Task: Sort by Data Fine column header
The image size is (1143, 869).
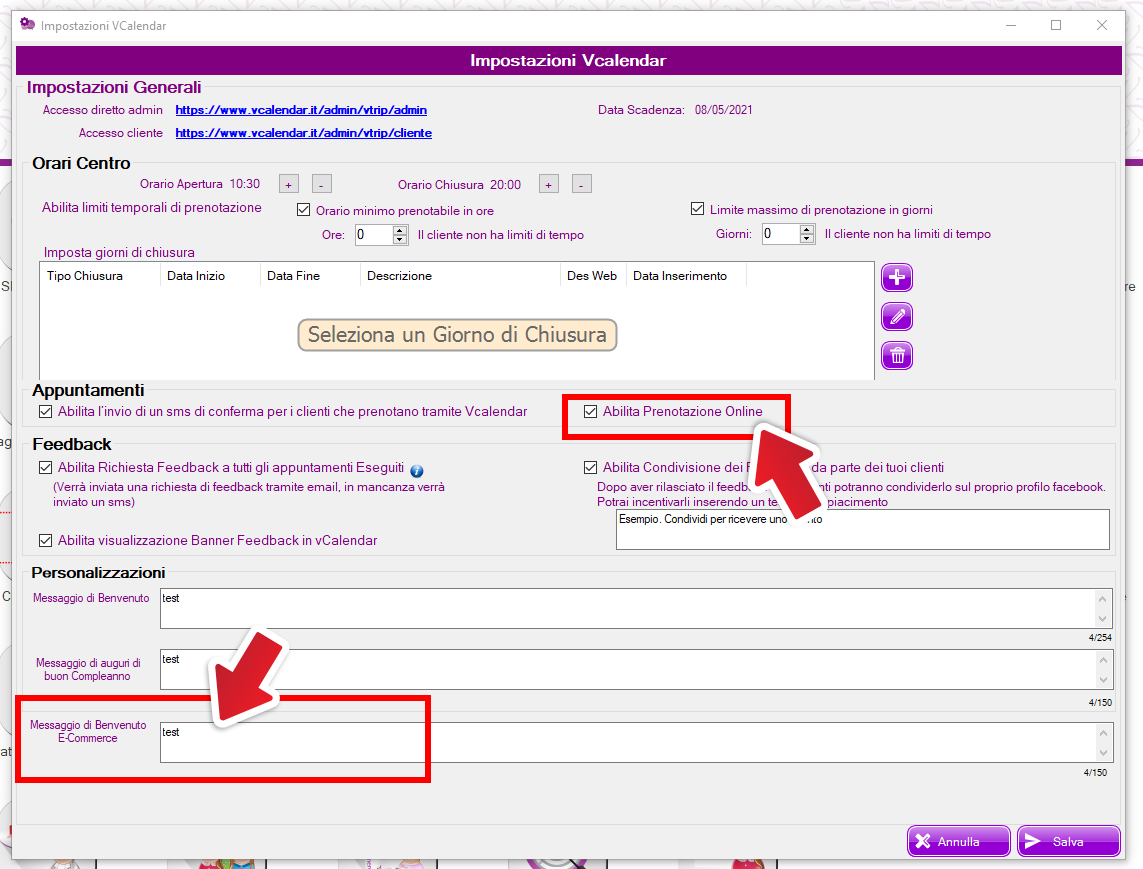Action: (310, 276)
